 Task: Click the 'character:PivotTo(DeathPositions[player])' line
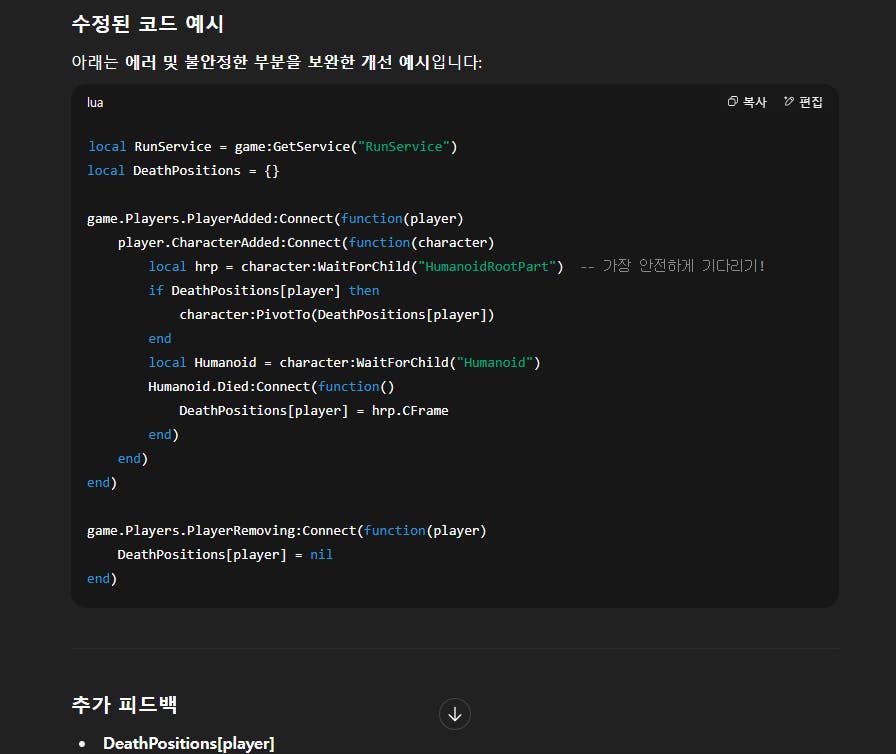337,315
